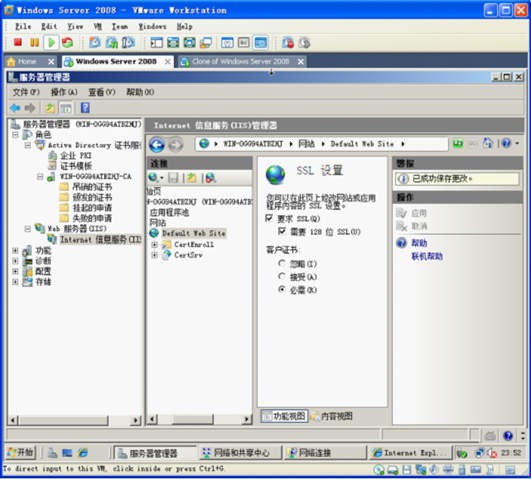The height and width of the screenshot is (479, 531).
Task: Click the save icon in connections toolbar
Action: tap(173, 178)
